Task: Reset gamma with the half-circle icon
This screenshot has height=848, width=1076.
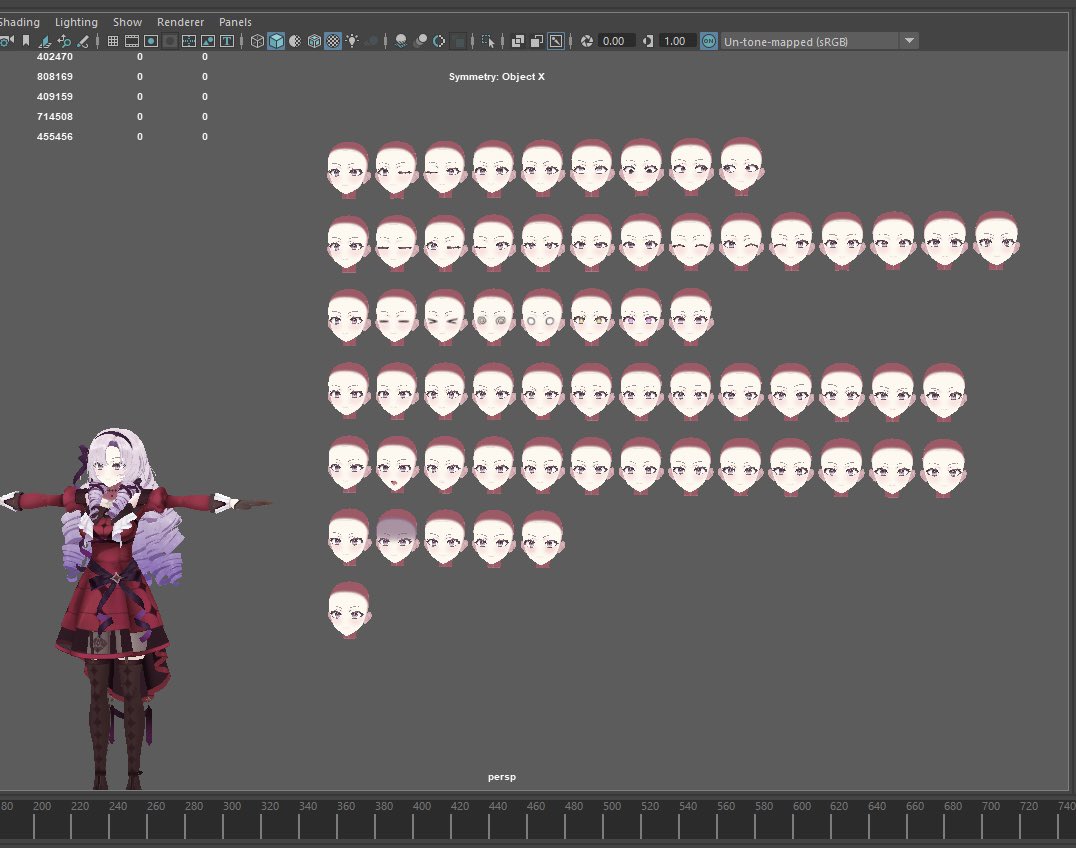Action: (648, 41)
